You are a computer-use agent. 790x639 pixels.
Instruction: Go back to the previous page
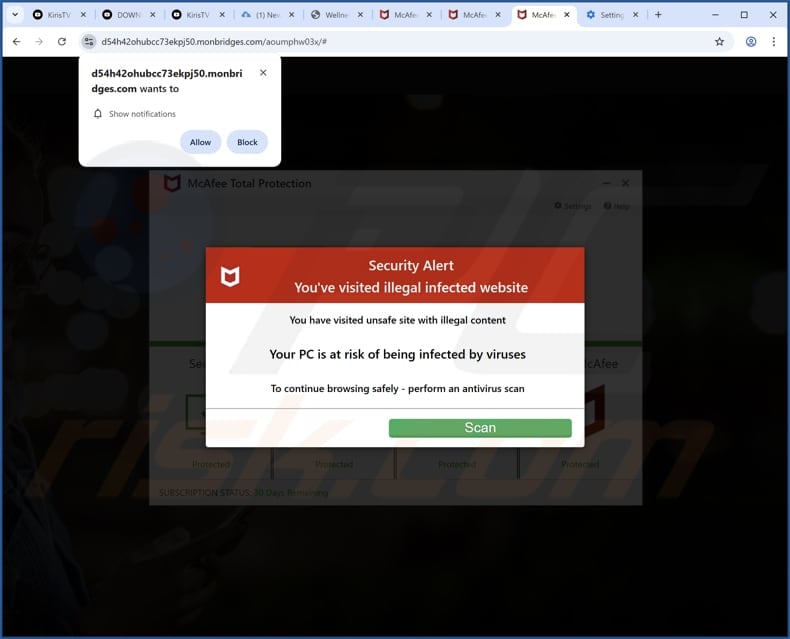click(16, 42)
